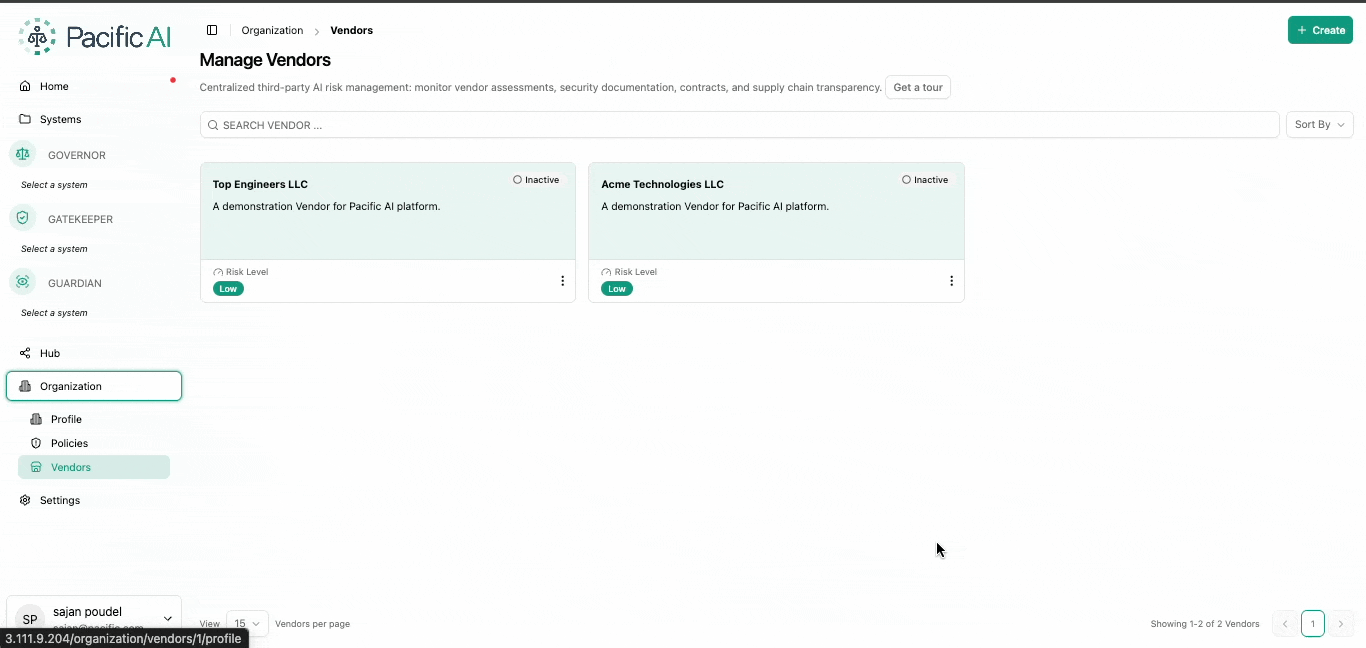Screen dimensions: 1366x648
Task: Click 'Showing 1-2 of 2 Vendors' text
Action: click(x=1205, y=624)
